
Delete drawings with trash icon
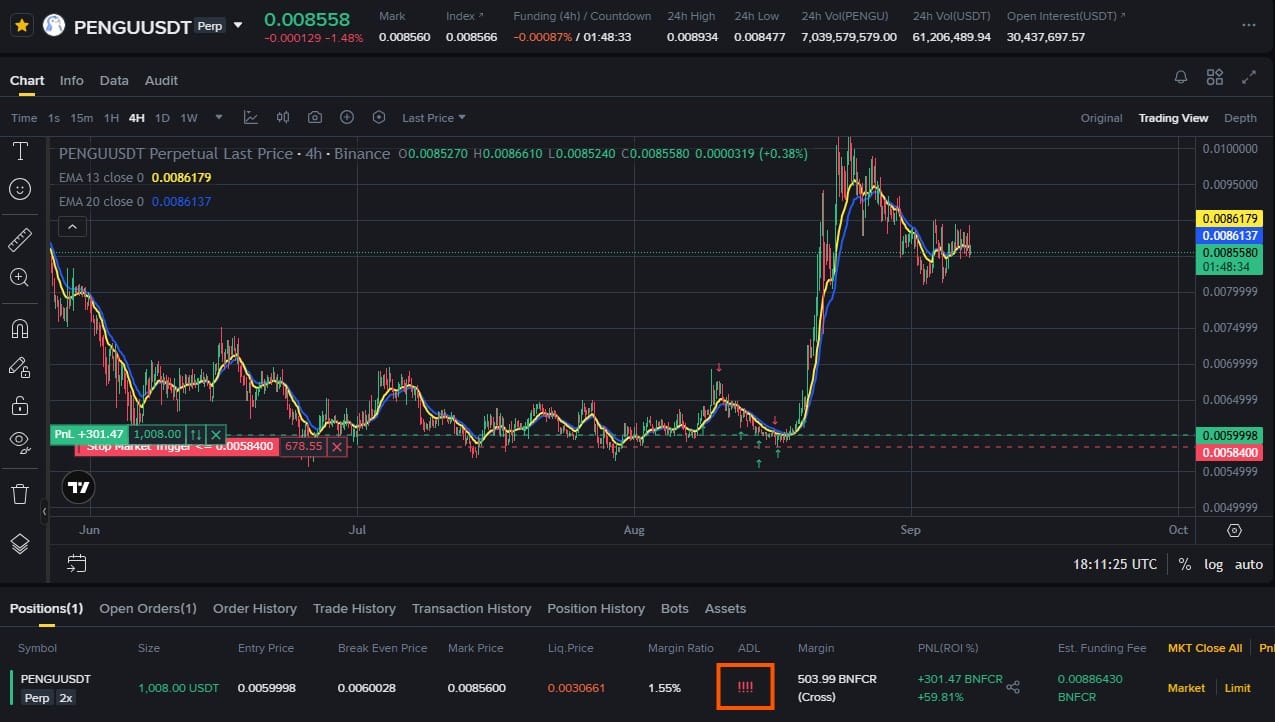(x=19, y=494)
